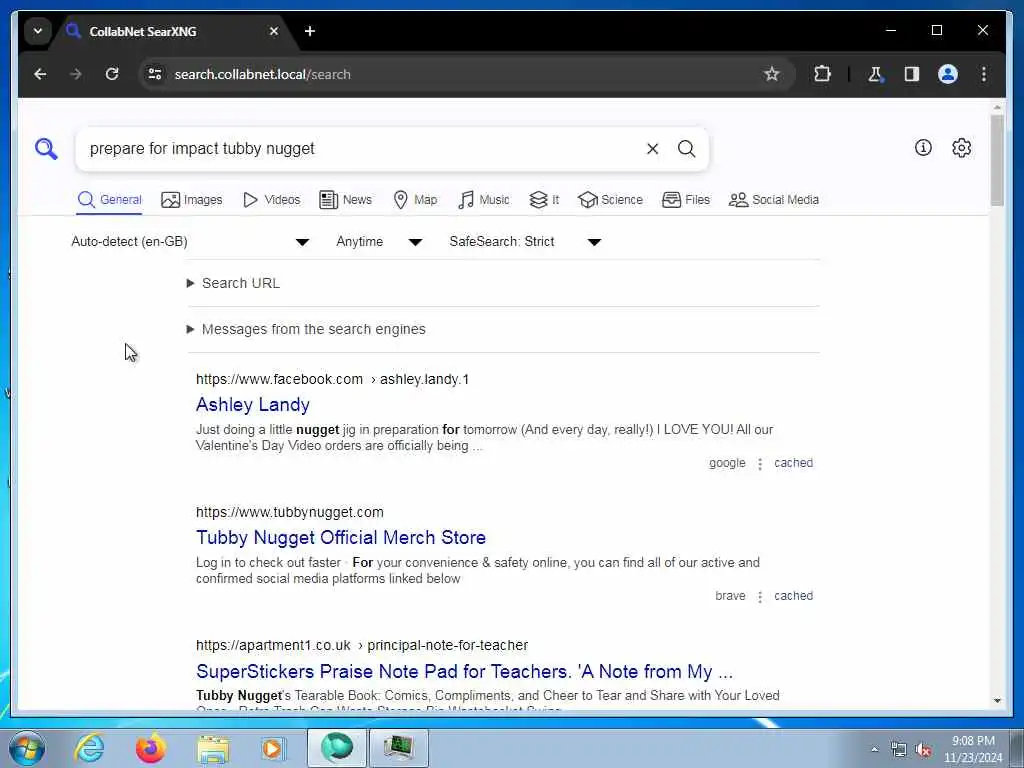The height and width of the screenshot is (768, 1024).
Task: Launch Internet Explorer from the taskbar
Action: point(89,748)
